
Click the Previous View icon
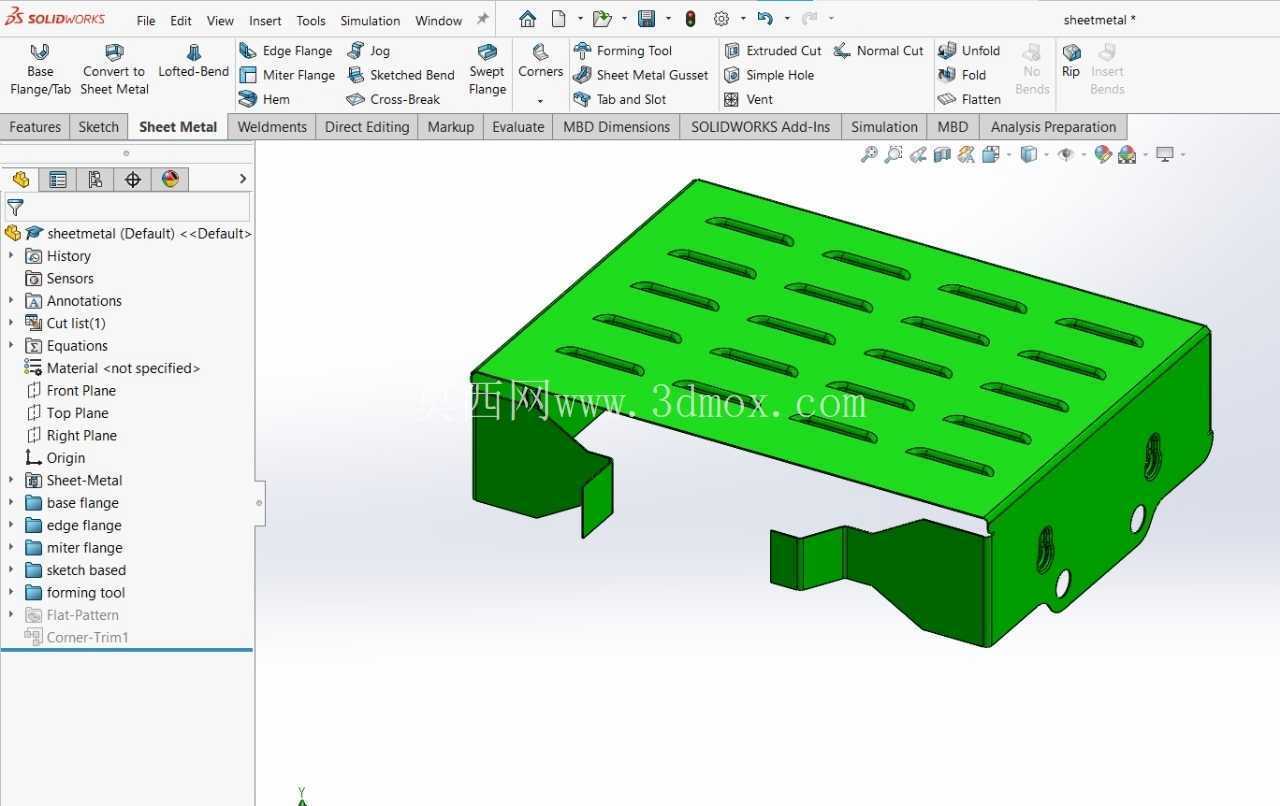[x=917, y=154]
